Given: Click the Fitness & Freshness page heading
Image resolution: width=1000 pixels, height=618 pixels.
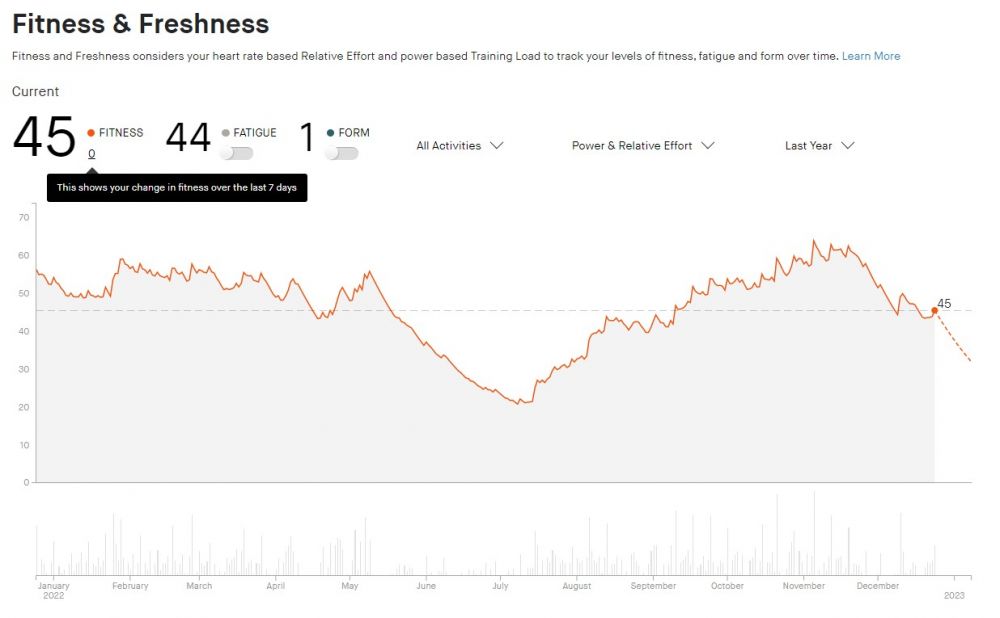Looking at the screenshot, I should click(141, 24).
